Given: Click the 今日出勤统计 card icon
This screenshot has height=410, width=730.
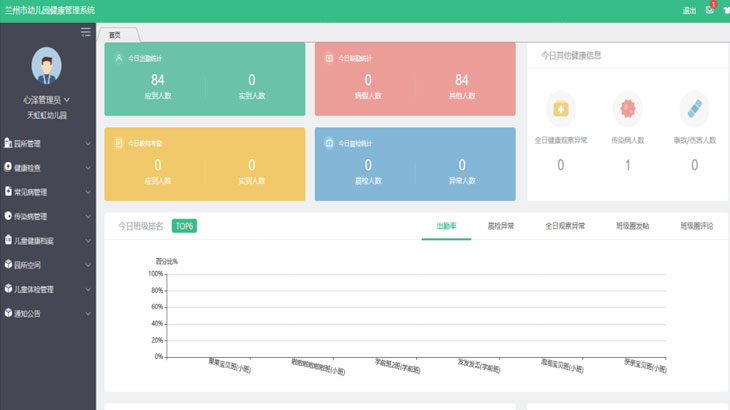Looking at the screenshot, I should coord(119,58).
